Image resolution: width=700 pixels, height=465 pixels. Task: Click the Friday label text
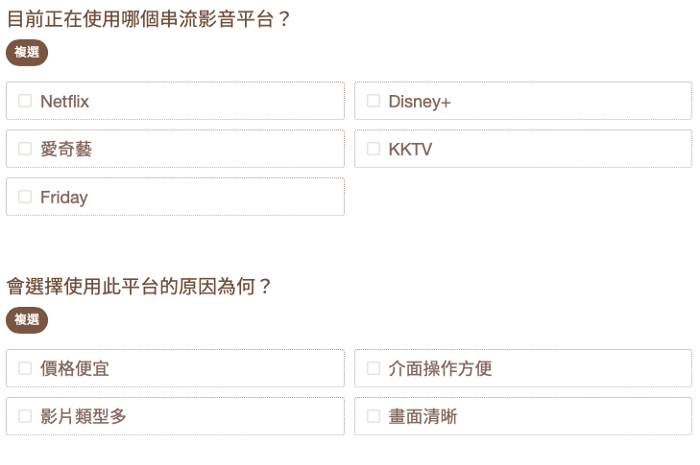[64, 198]
